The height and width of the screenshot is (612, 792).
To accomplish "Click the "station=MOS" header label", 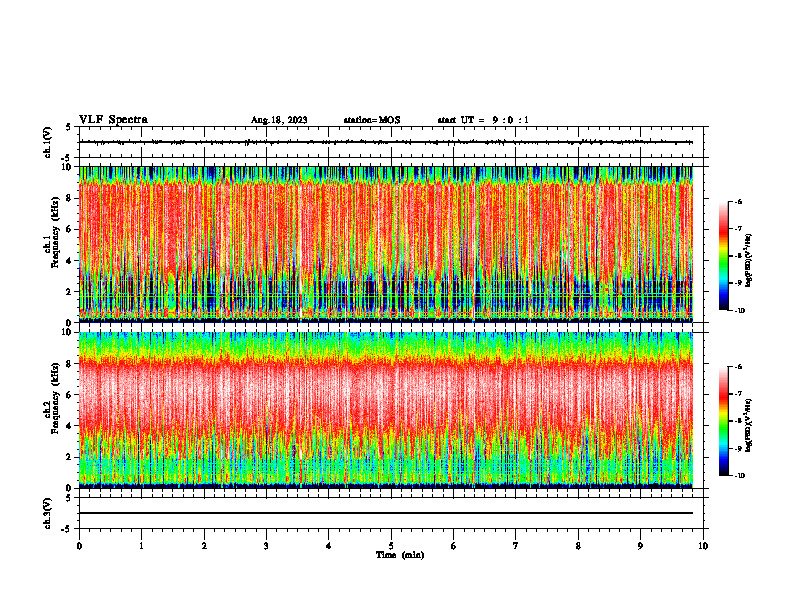I will pos(372,120).
